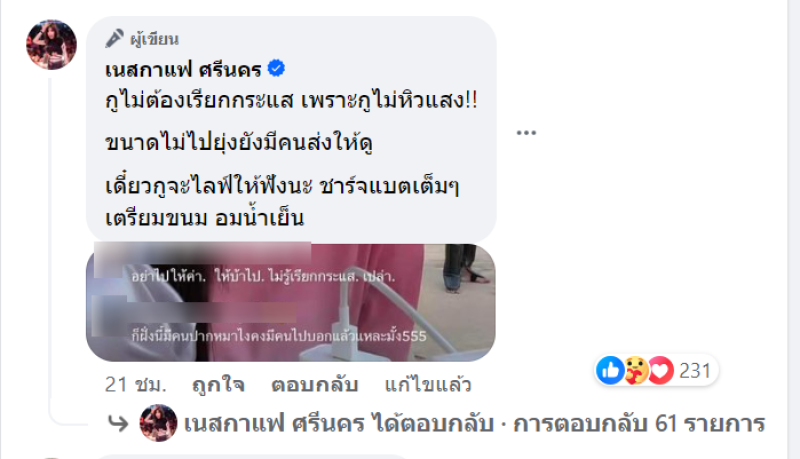Click ตอบกลับ to reply to comment
This screenshot has width=800, height=459.
(314, 385)
